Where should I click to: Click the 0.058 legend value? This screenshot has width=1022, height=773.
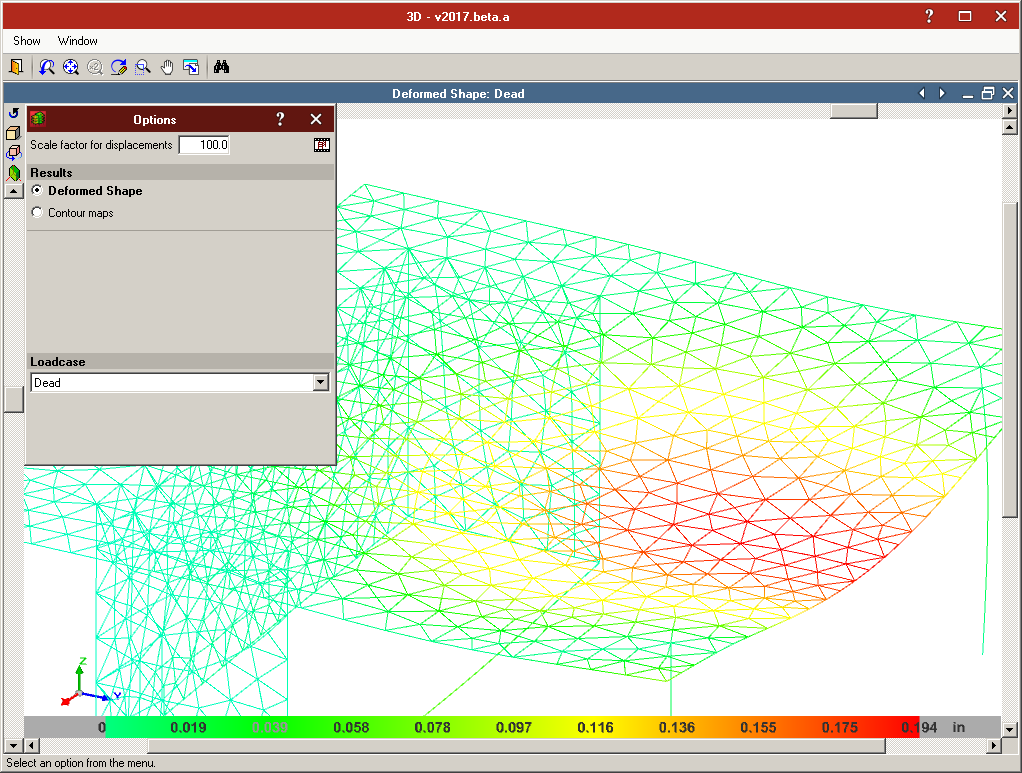click(351, 727)
